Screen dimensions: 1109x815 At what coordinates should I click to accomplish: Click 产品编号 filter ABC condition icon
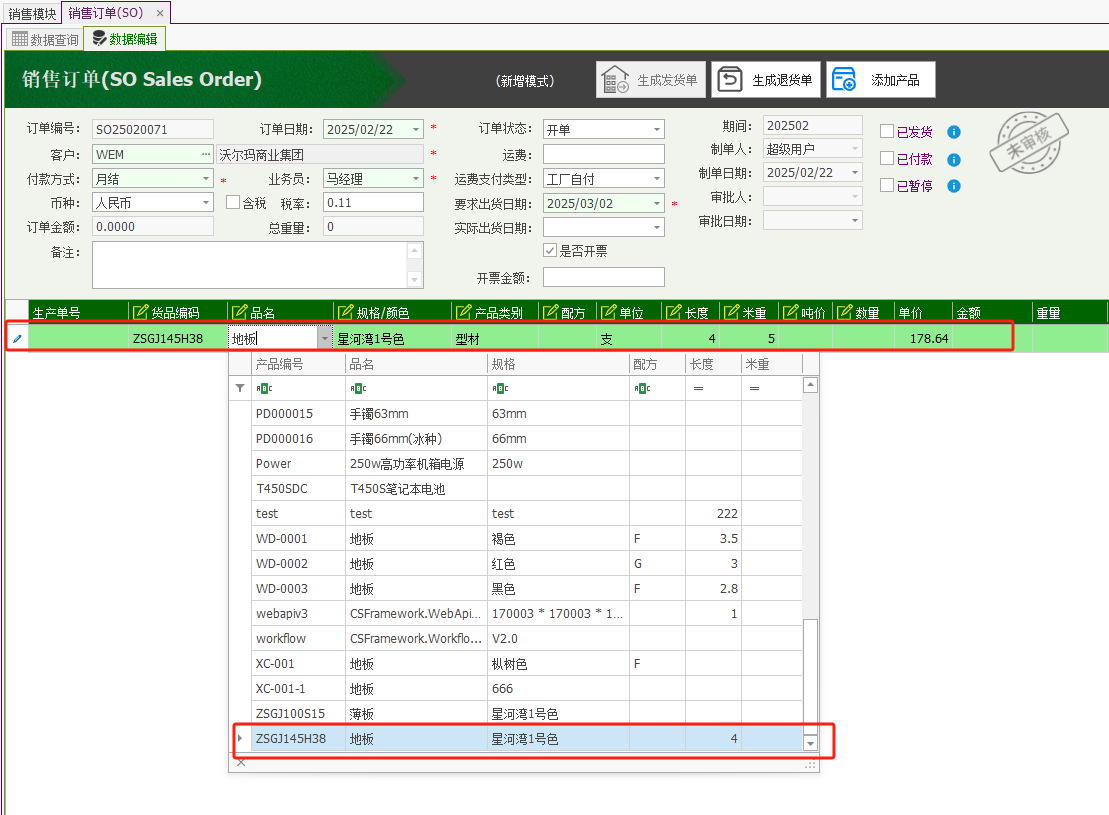click(264, 388)
